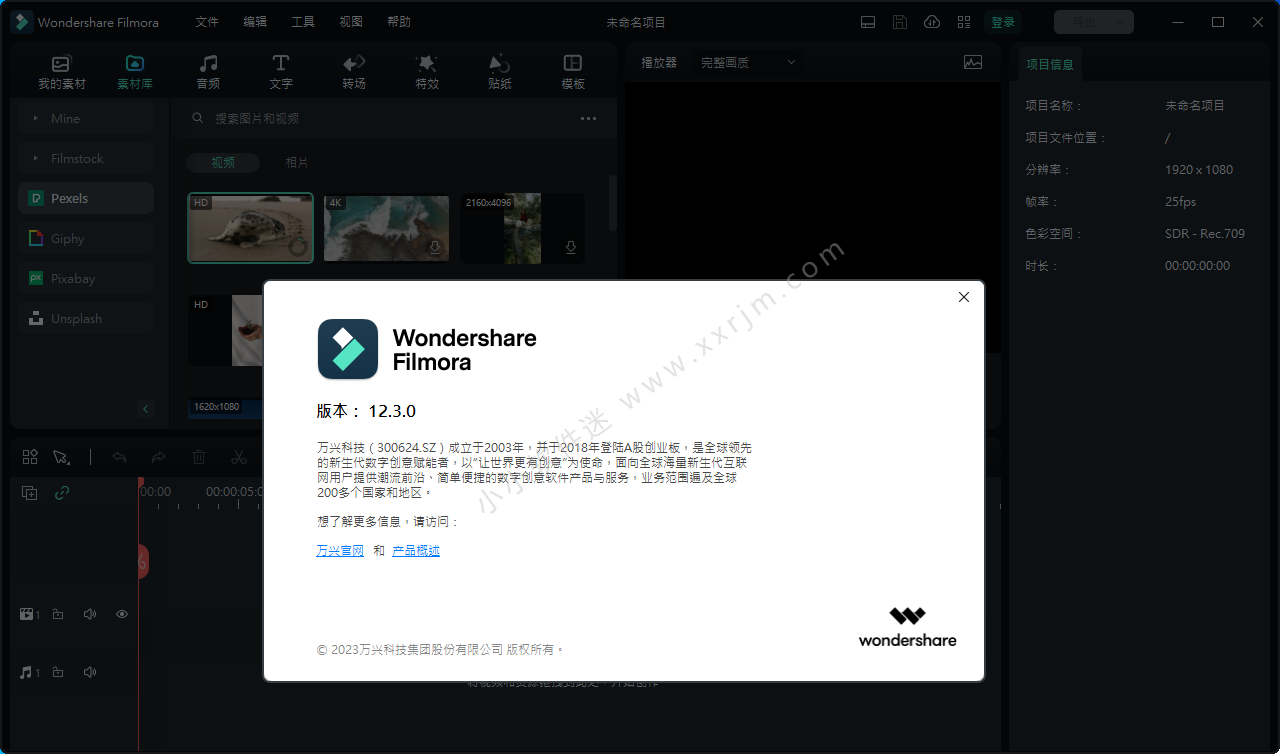Image resolution: width=1280 pixels, height=754 pixels.
Task: Open the 帮助 menu
Action: [x=399, y=22]
